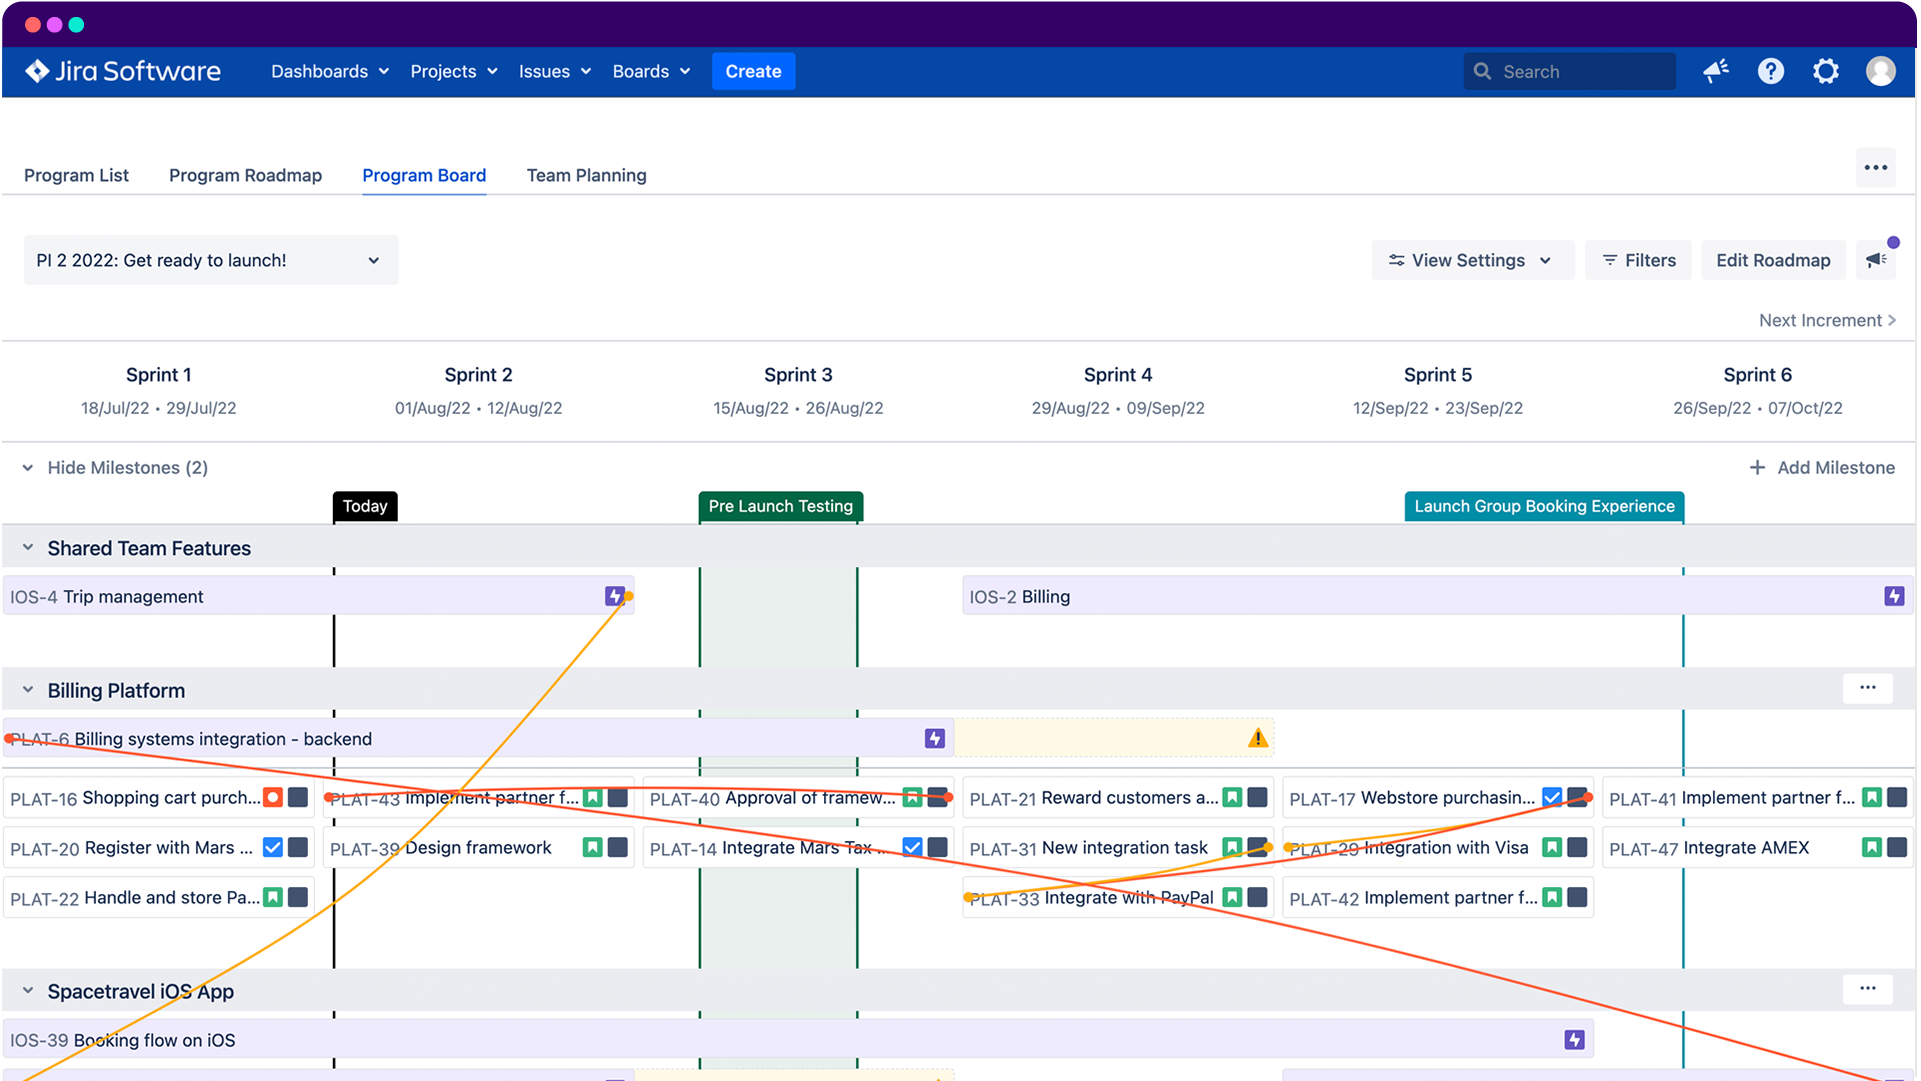The image size is (1921, 1081).
Task: Click the Create button
Action: tap(753, 71)
